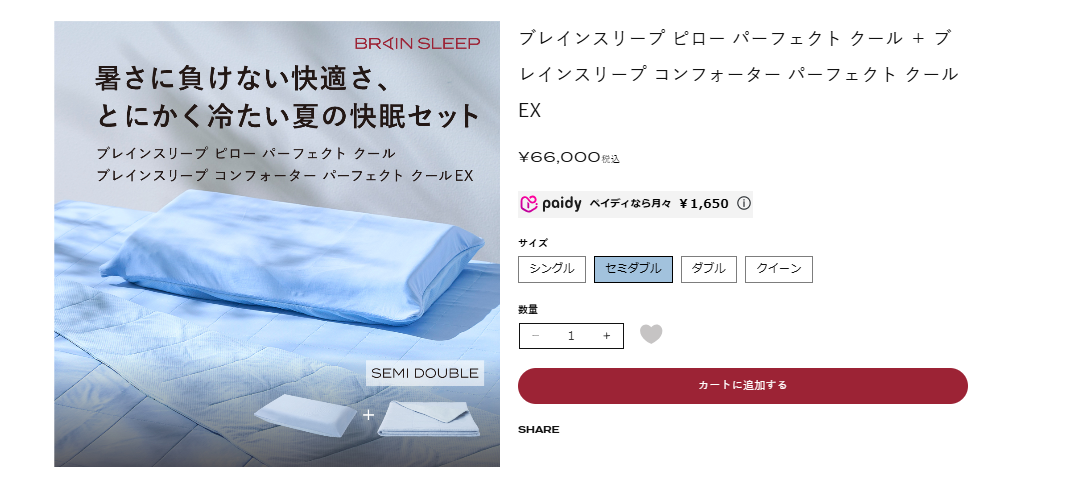Select the ダブル size option
The height and width of the screenshot is (490, 1085).
coord(709,269)
